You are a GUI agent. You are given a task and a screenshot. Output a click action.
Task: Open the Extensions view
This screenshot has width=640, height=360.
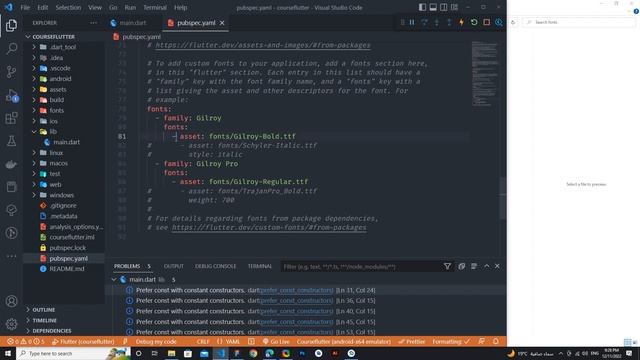pos(11,118)
